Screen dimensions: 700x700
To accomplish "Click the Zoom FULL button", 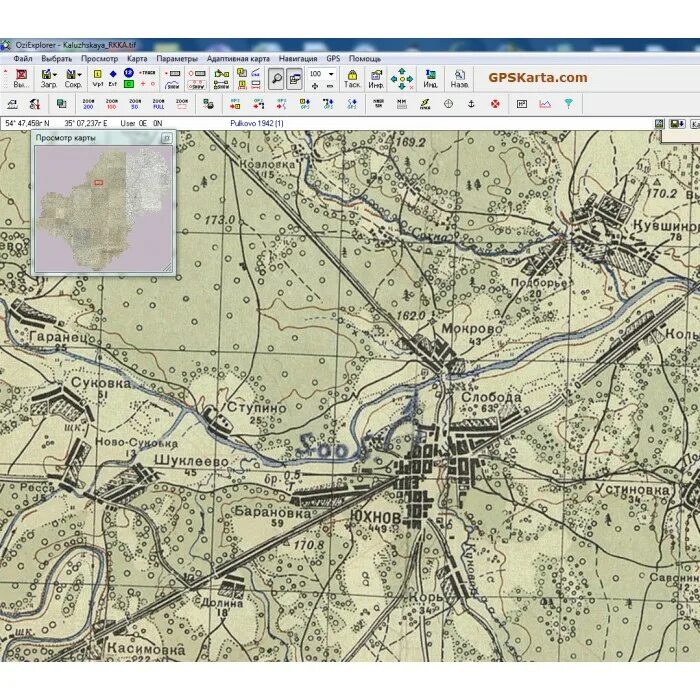I will (x=158, y=104).
